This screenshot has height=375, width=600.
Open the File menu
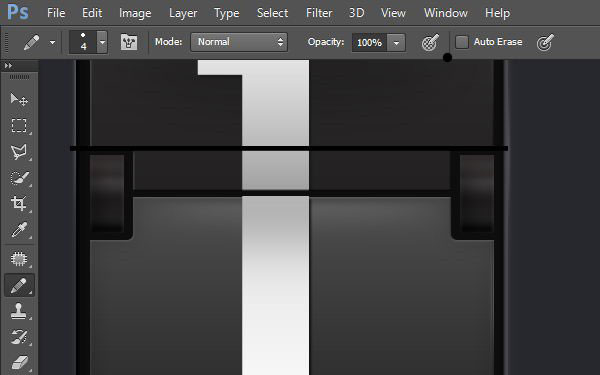coord(56,13)
